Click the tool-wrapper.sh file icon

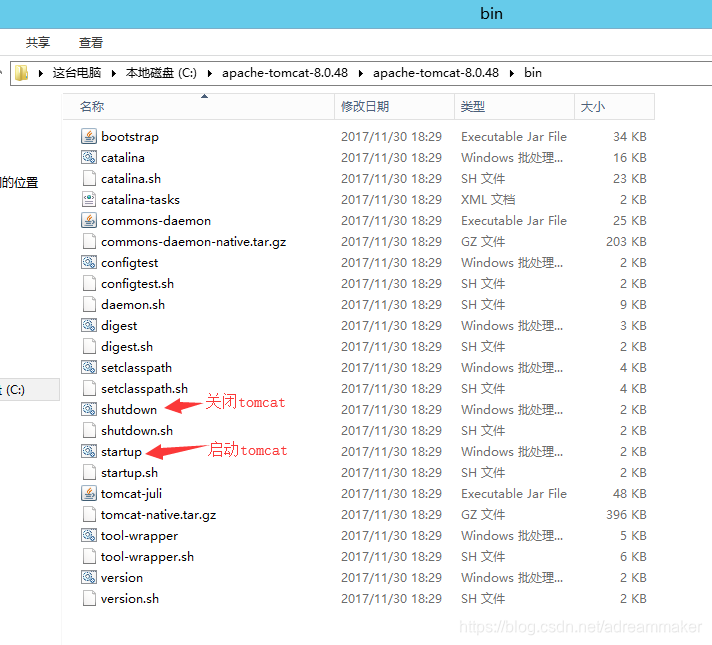tap(89, 556)
